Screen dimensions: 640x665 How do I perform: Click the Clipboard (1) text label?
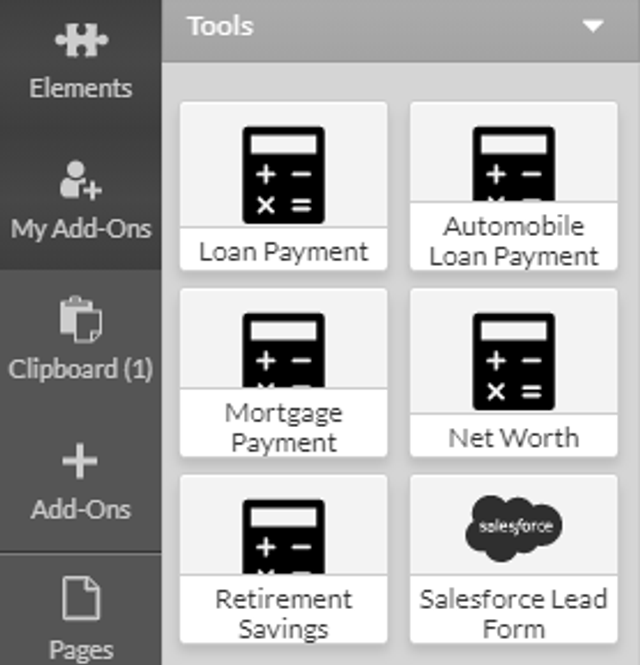tap(81, 369)
